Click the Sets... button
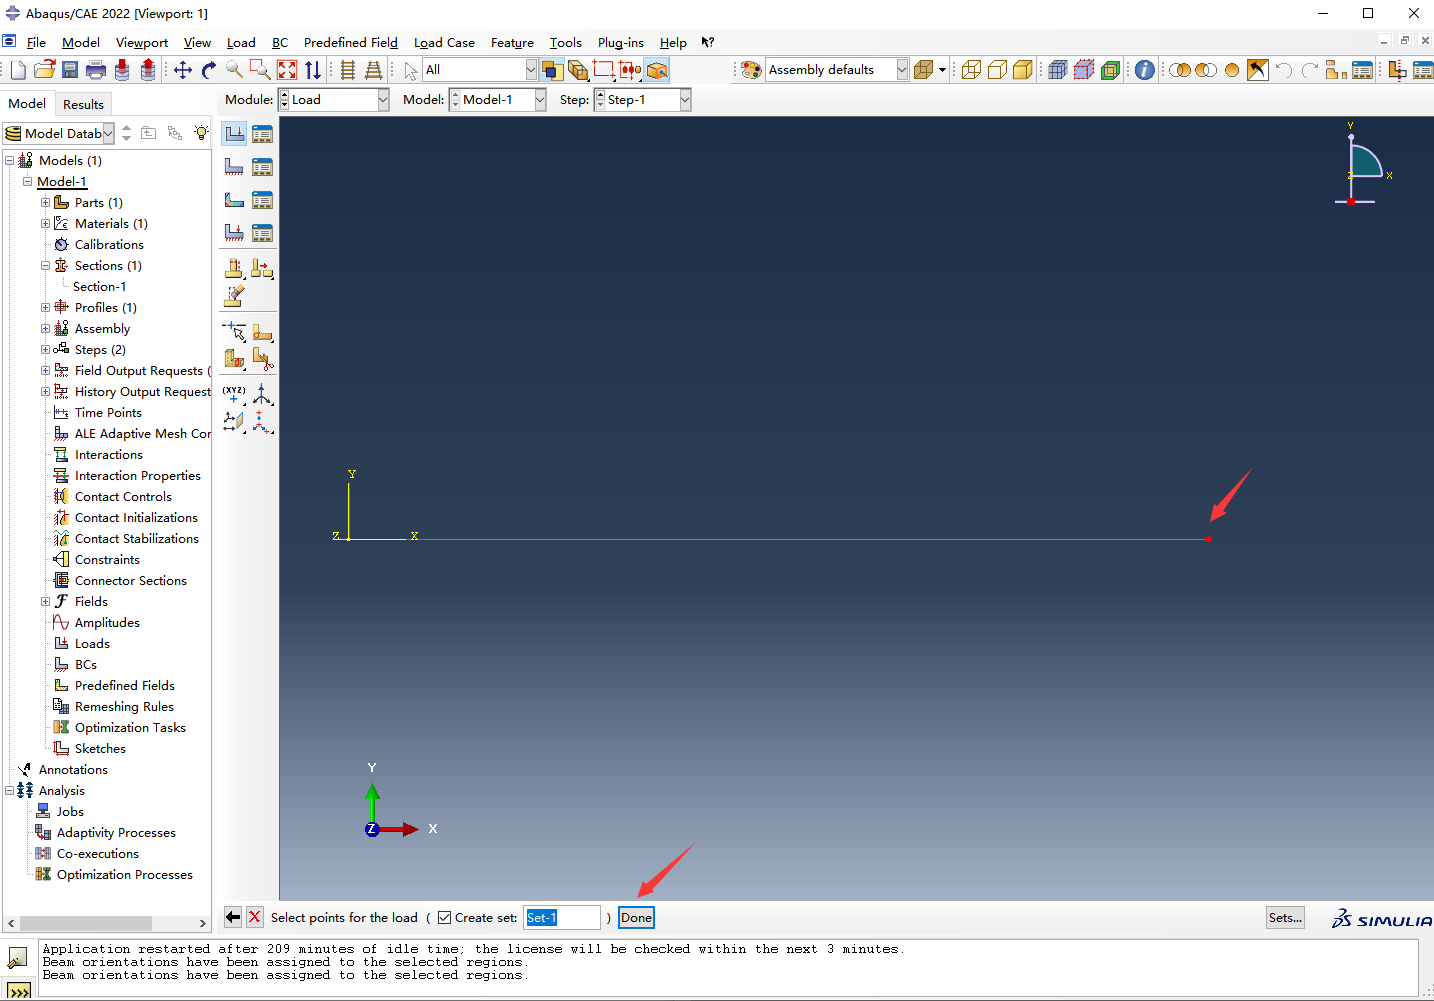 [1285, 918]
